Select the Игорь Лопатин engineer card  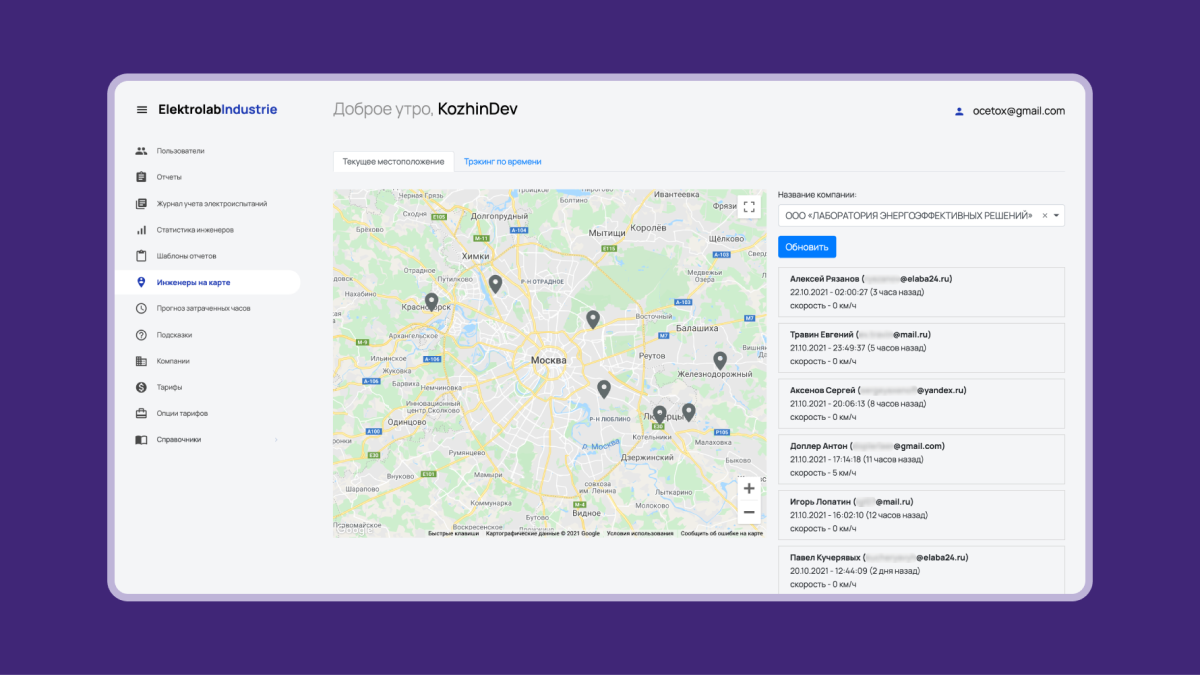[921, 515]
